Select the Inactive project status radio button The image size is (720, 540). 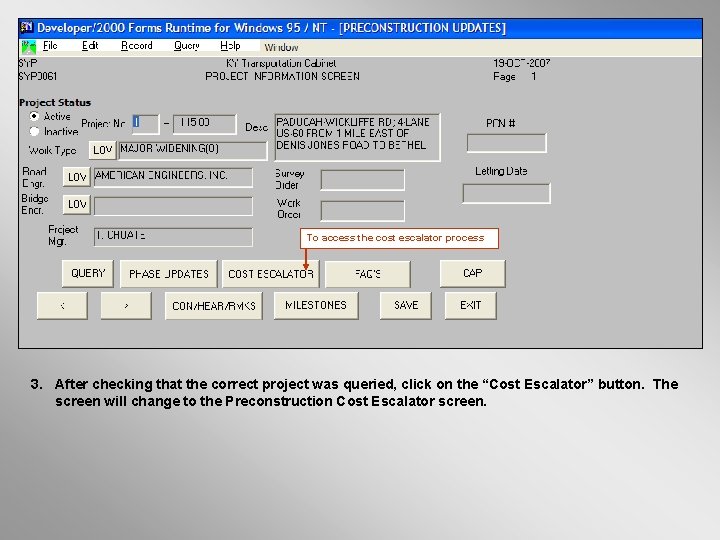34,131
